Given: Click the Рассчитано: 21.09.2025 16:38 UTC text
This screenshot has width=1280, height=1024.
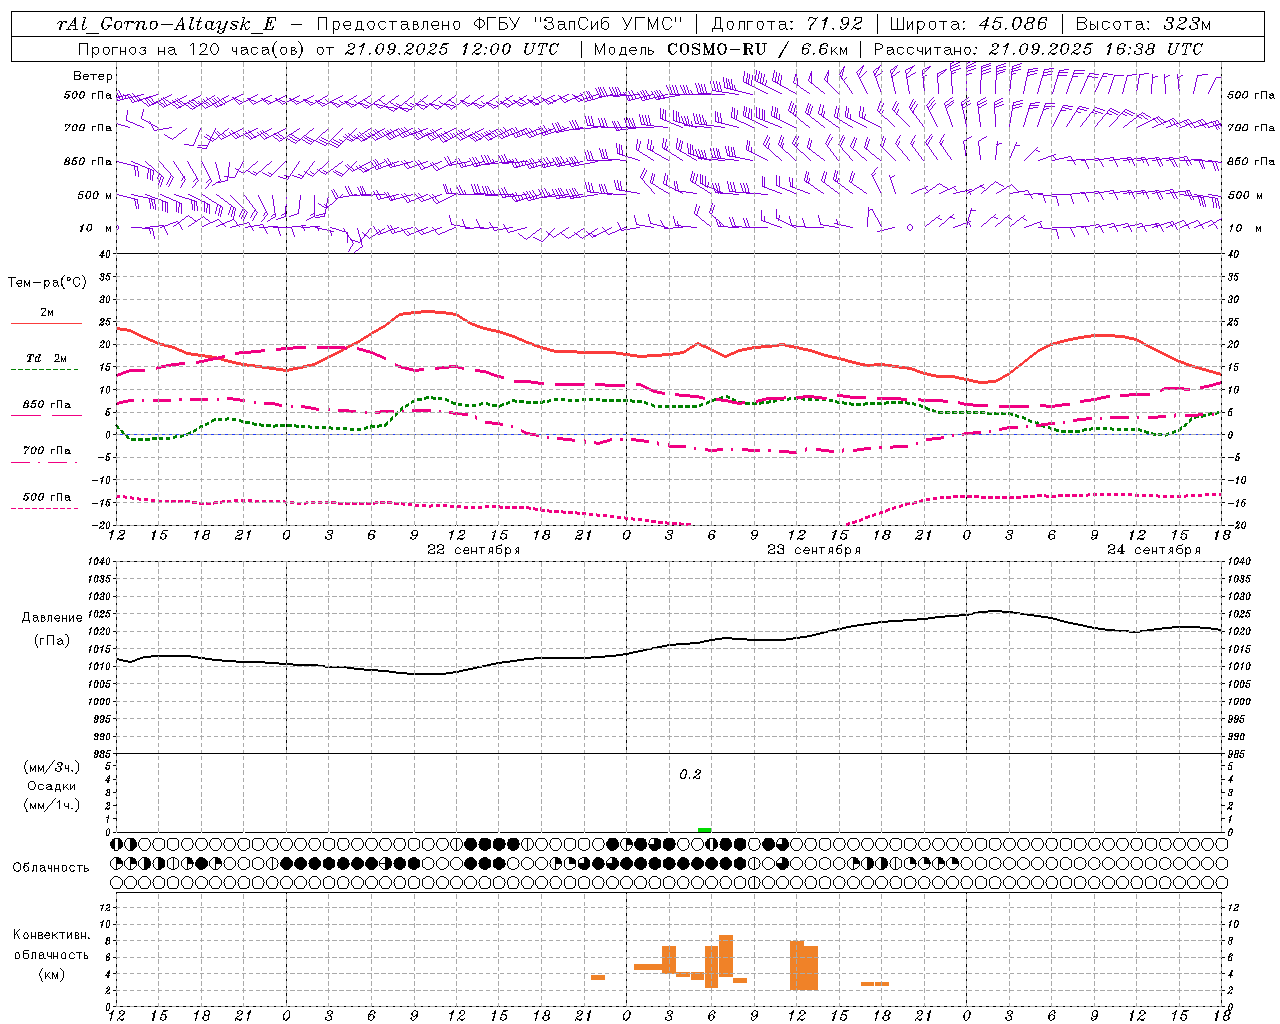Looking at the screenshot, I should pos(1038,48).
